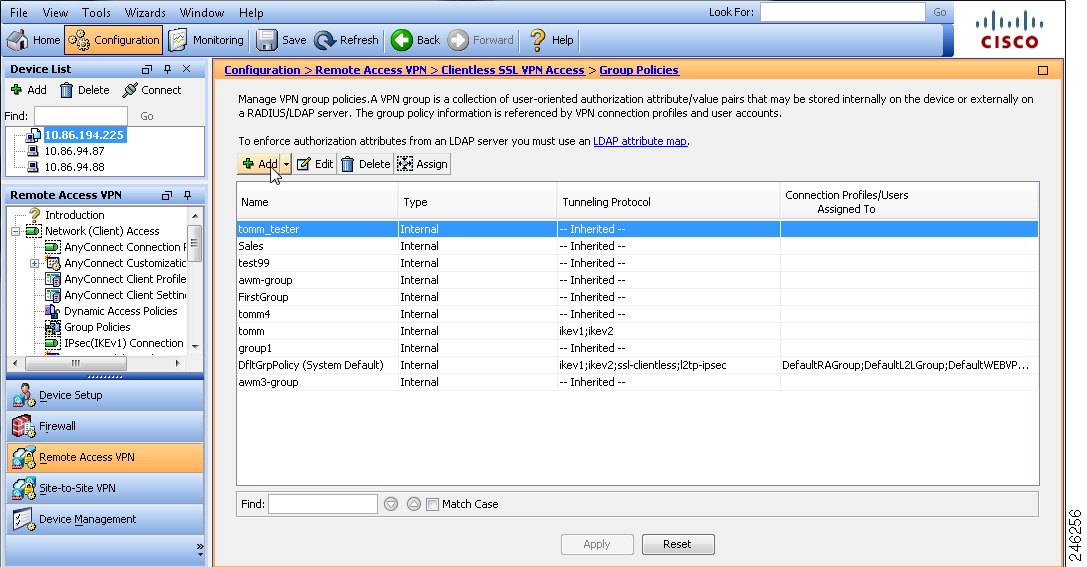Open the Add button dropdown arrow
The image size is (1087, 567).
coord(286,164)
